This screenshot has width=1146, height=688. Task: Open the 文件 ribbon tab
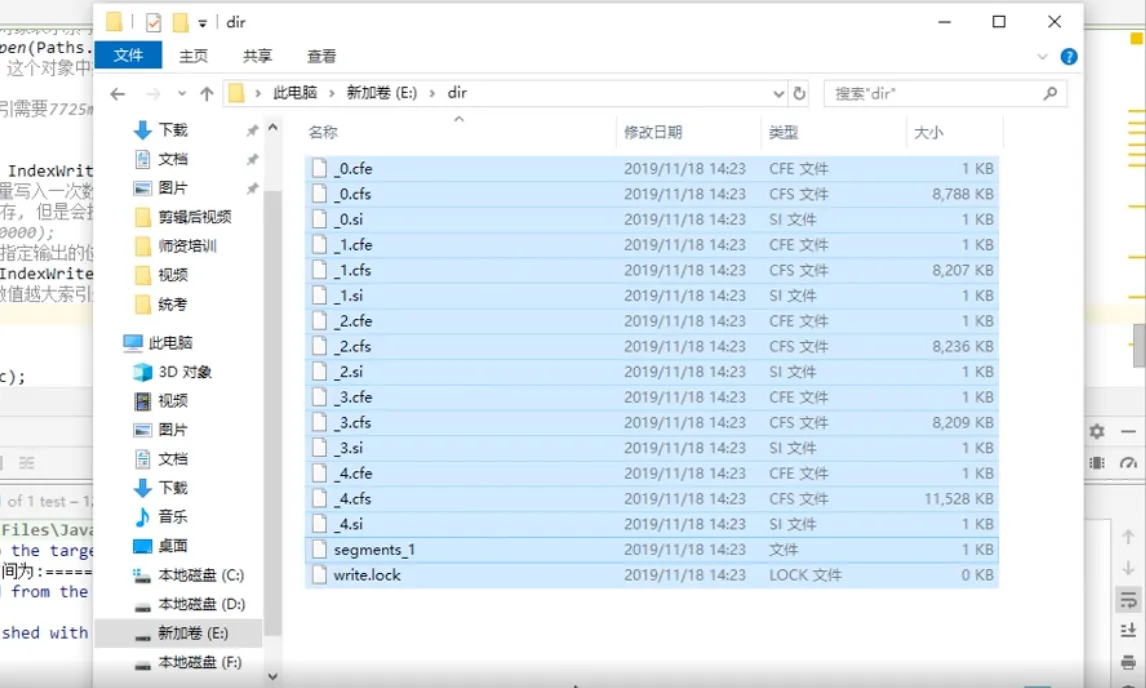(x=128, y=56)
